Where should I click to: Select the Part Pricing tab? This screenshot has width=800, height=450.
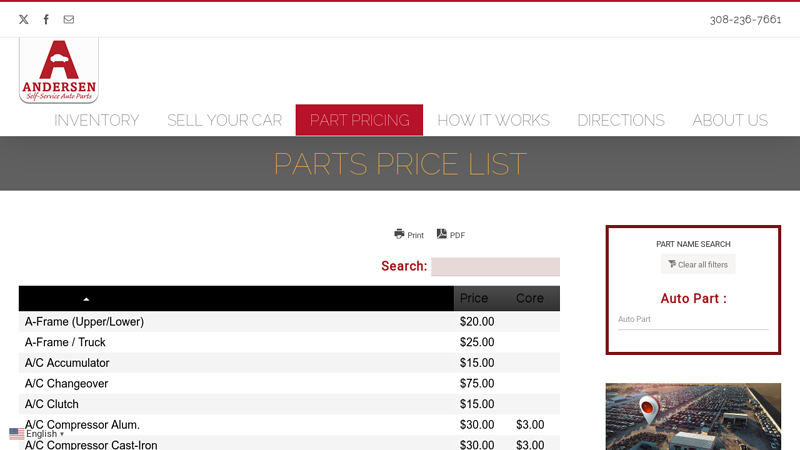click(359, 120)
